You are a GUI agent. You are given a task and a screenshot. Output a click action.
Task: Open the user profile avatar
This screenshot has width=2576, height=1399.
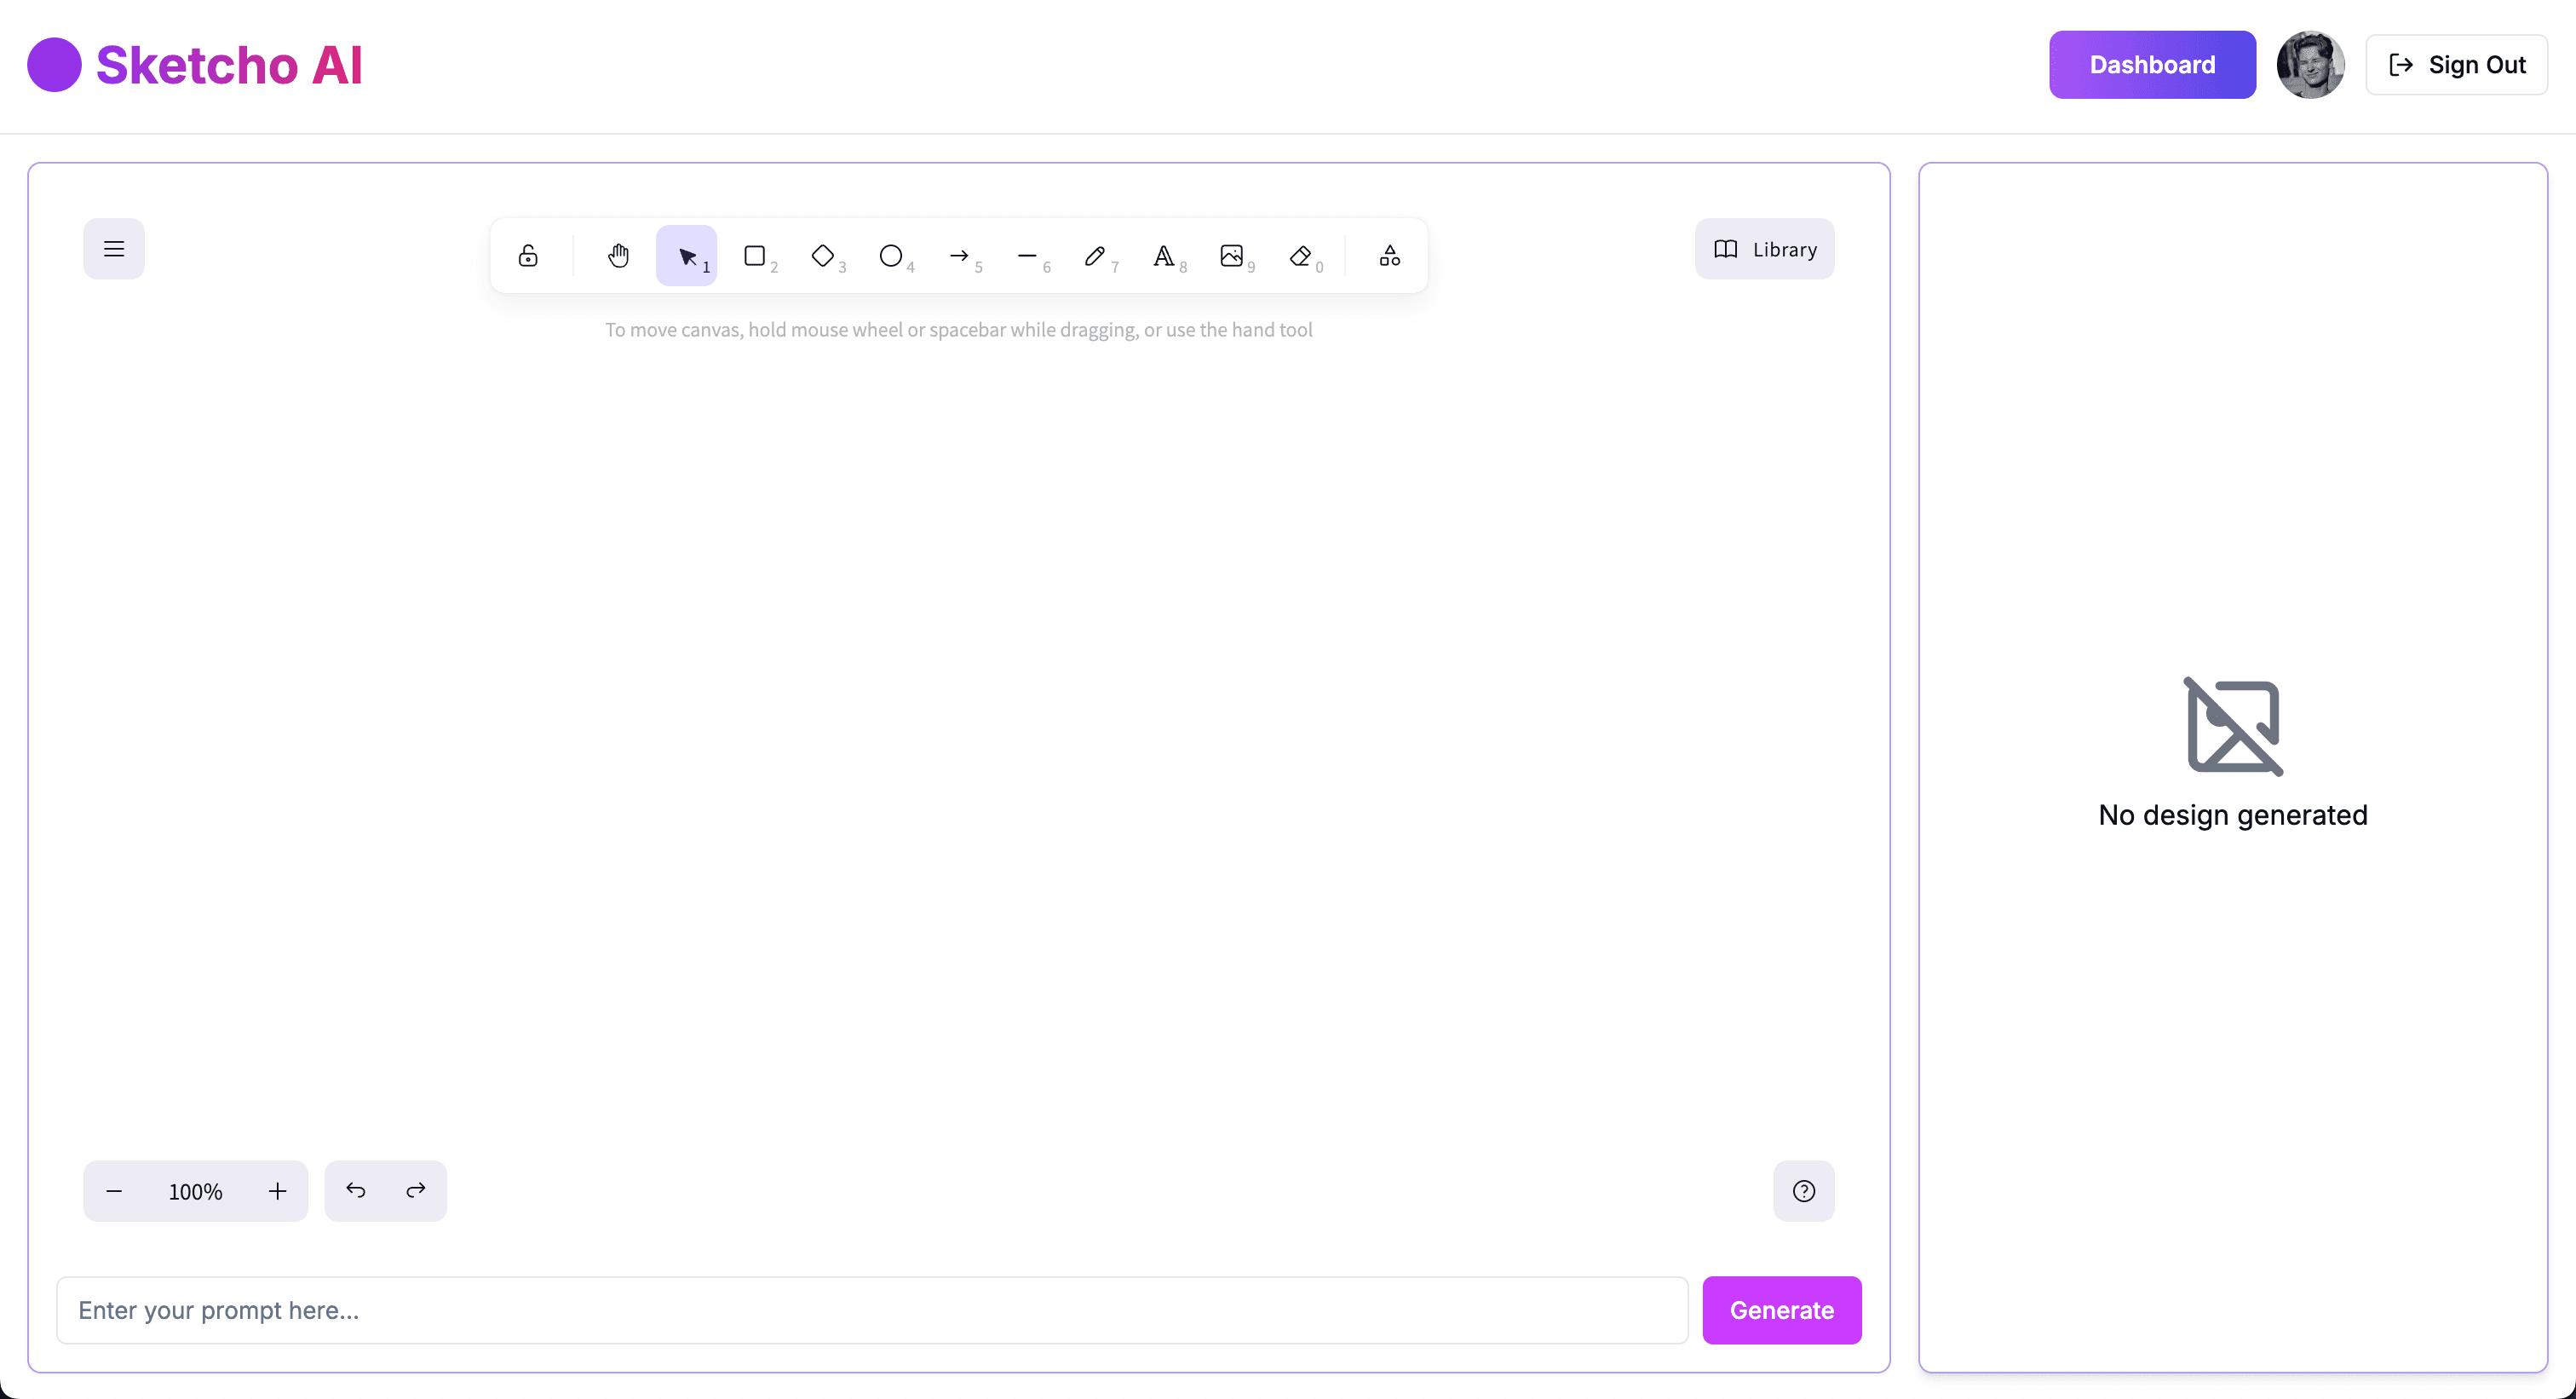tap(2310, 65)
